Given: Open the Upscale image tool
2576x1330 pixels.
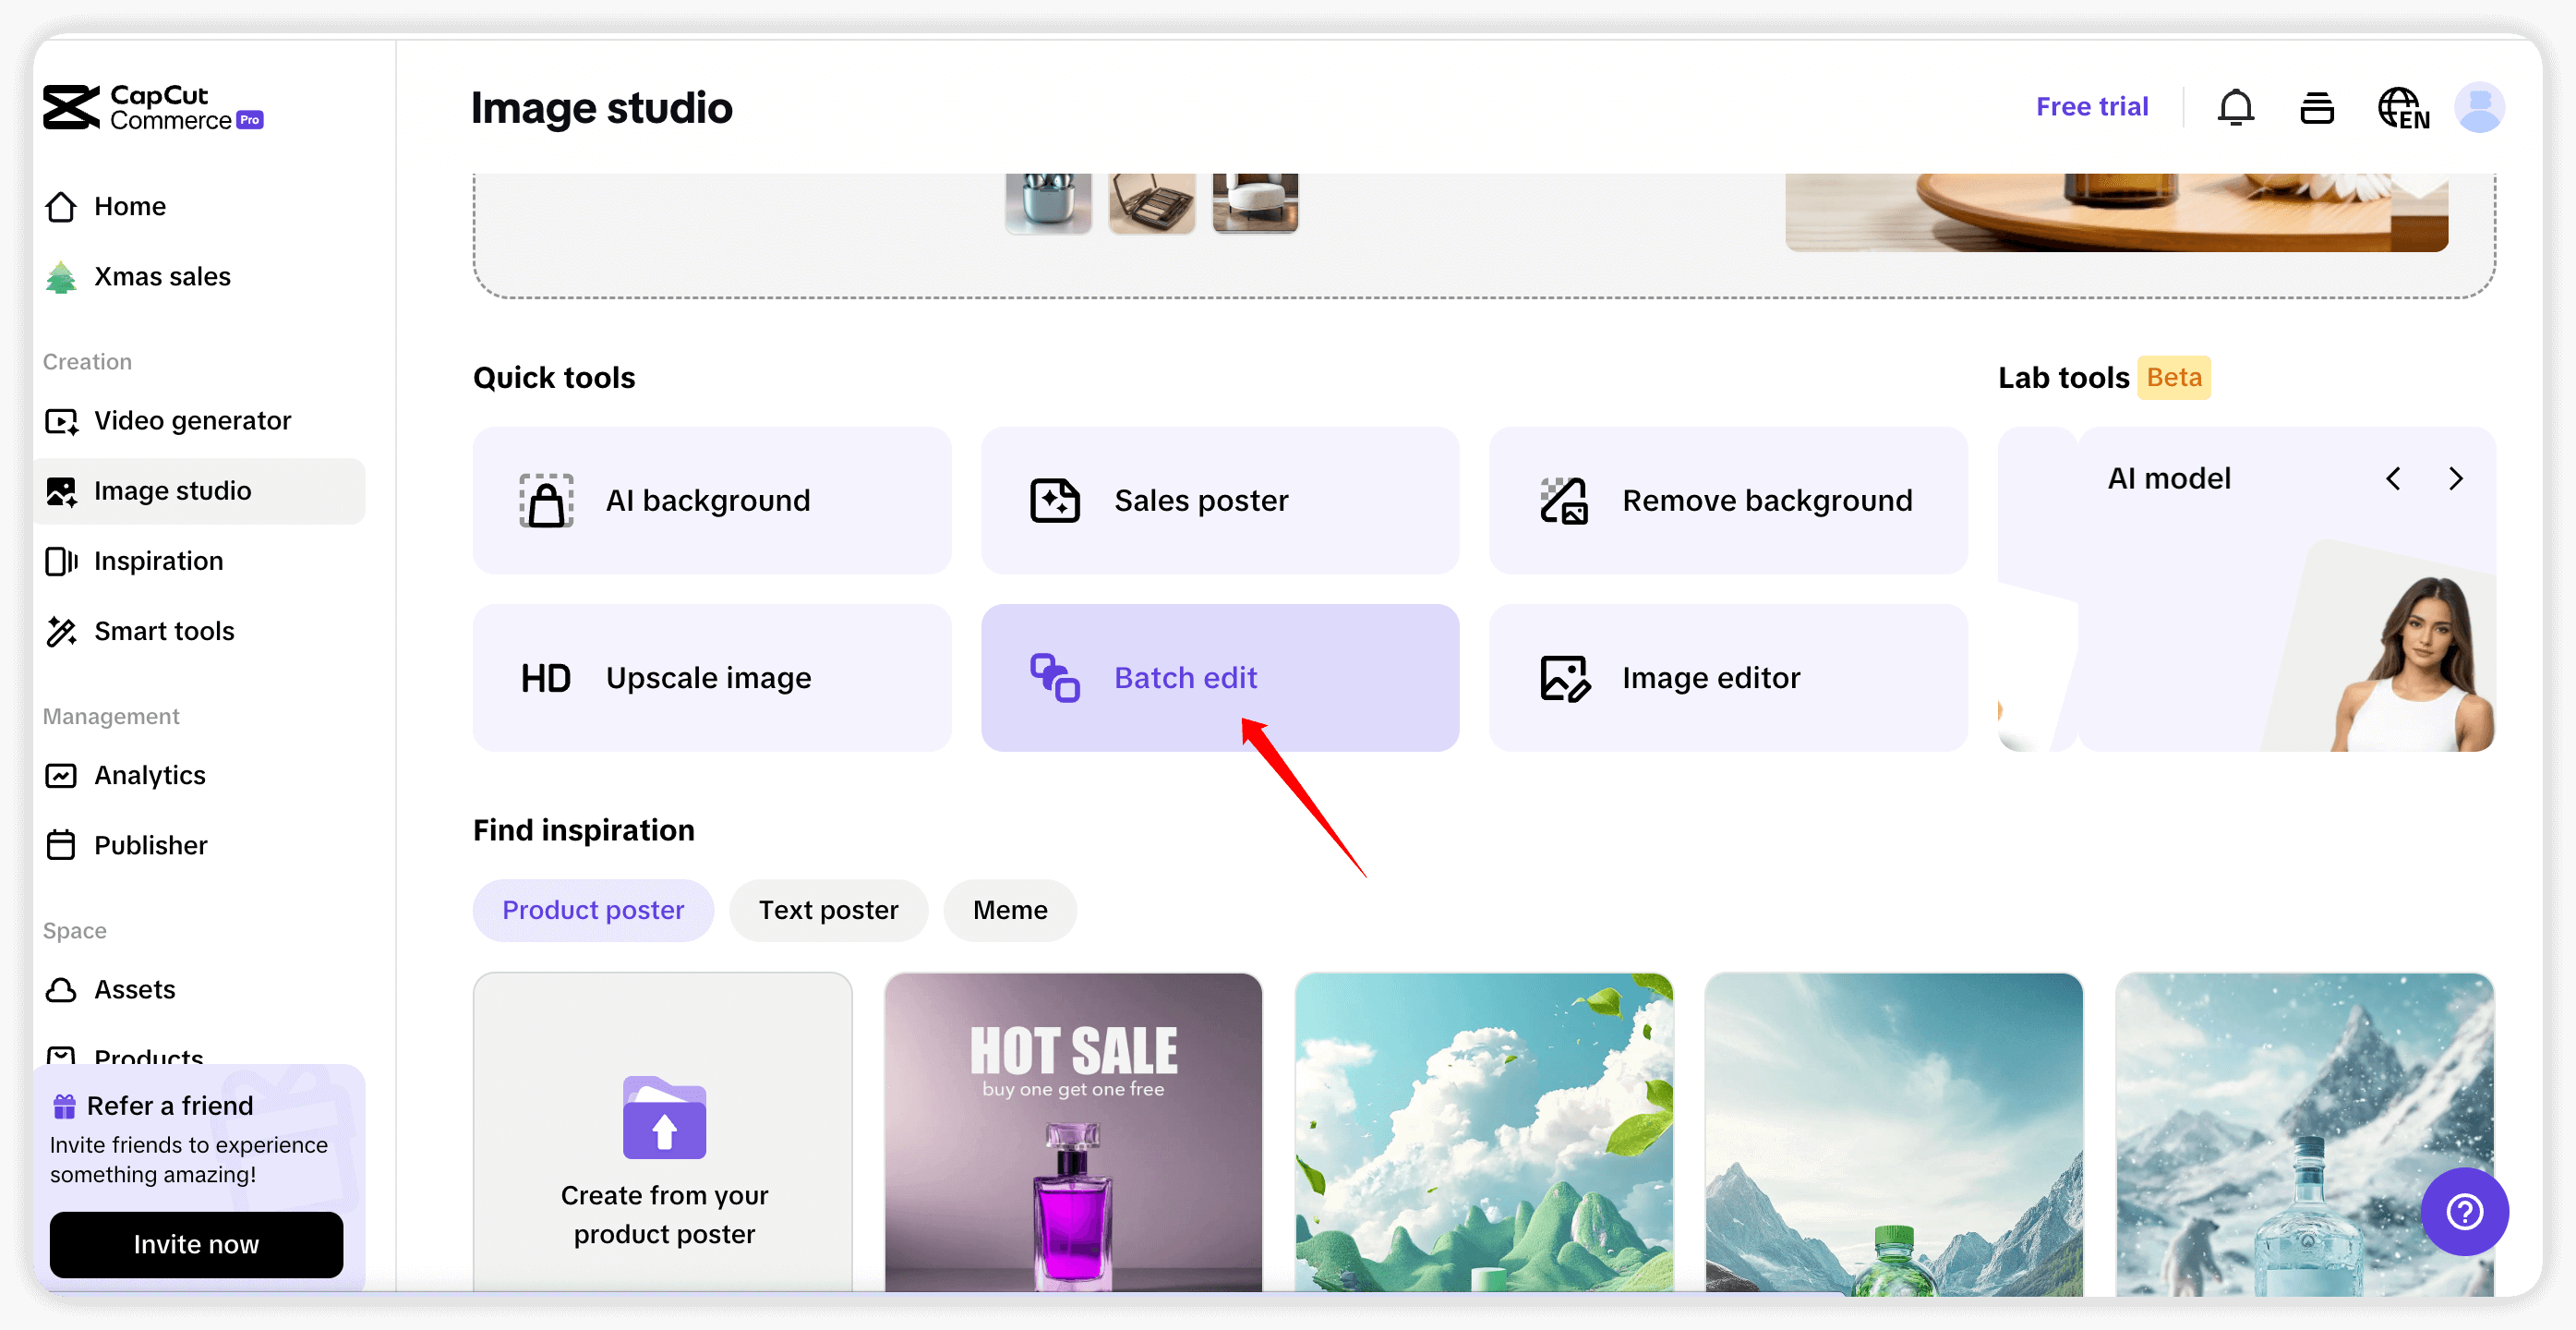Looking at the screenshot, I should pos(712,677).
